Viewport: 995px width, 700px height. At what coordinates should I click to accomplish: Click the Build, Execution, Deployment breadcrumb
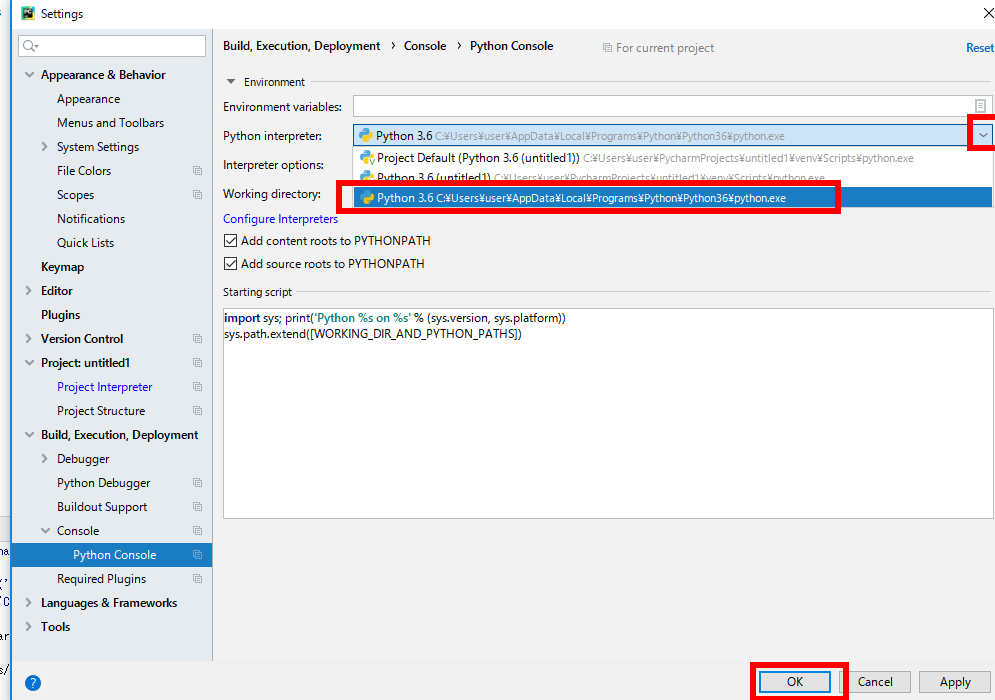point(301,46)
